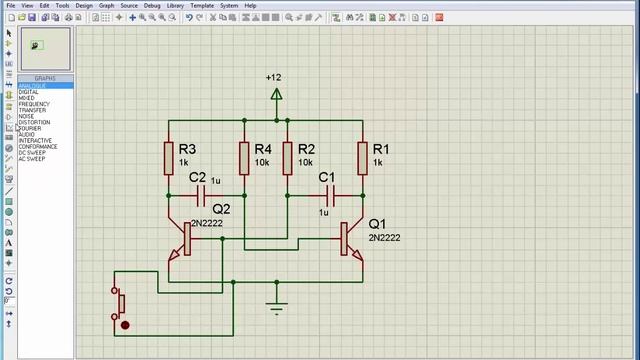The height and width of the screenshot is (360, 640).
Task: Click the blue Pan/center-at-cursor icon
Action: coord(132,18)
